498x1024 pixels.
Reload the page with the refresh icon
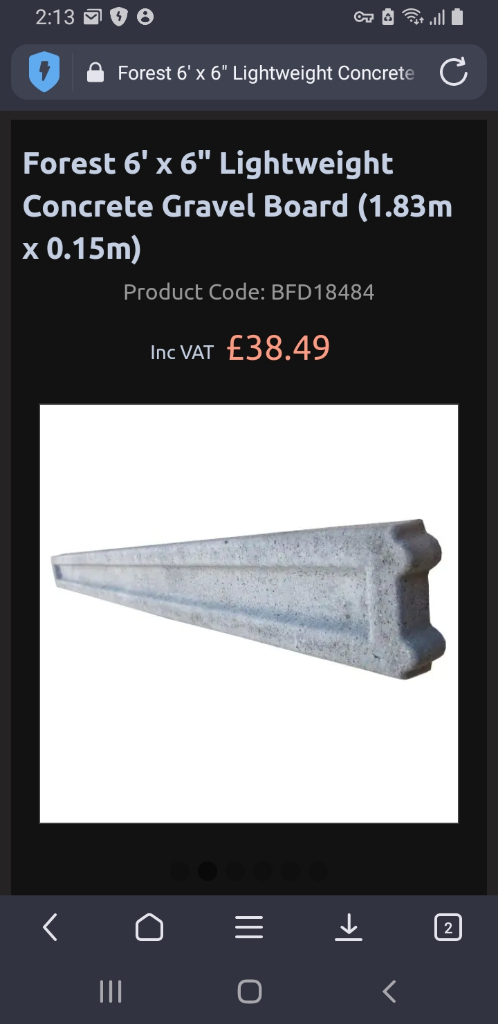(x=454, y=72)
